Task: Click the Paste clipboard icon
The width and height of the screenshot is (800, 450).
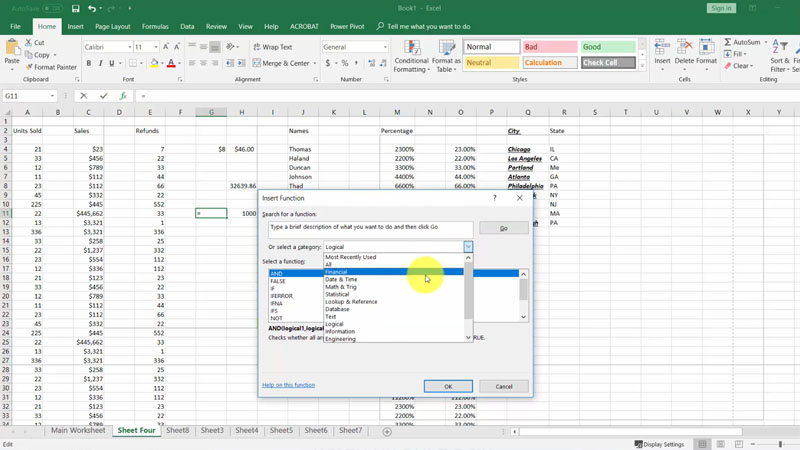Action: (12, 48)
